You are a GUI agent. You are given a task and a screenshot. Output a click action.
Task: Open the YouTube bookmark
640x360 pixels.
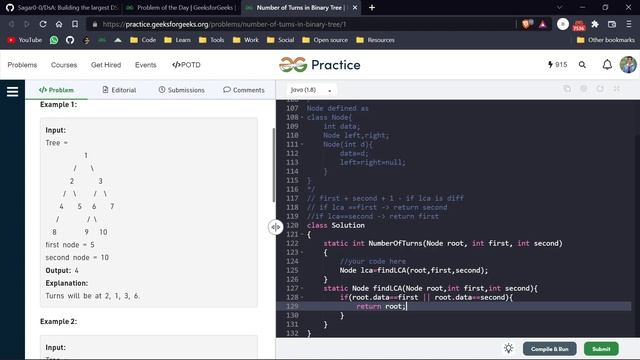tap(24, 40)
